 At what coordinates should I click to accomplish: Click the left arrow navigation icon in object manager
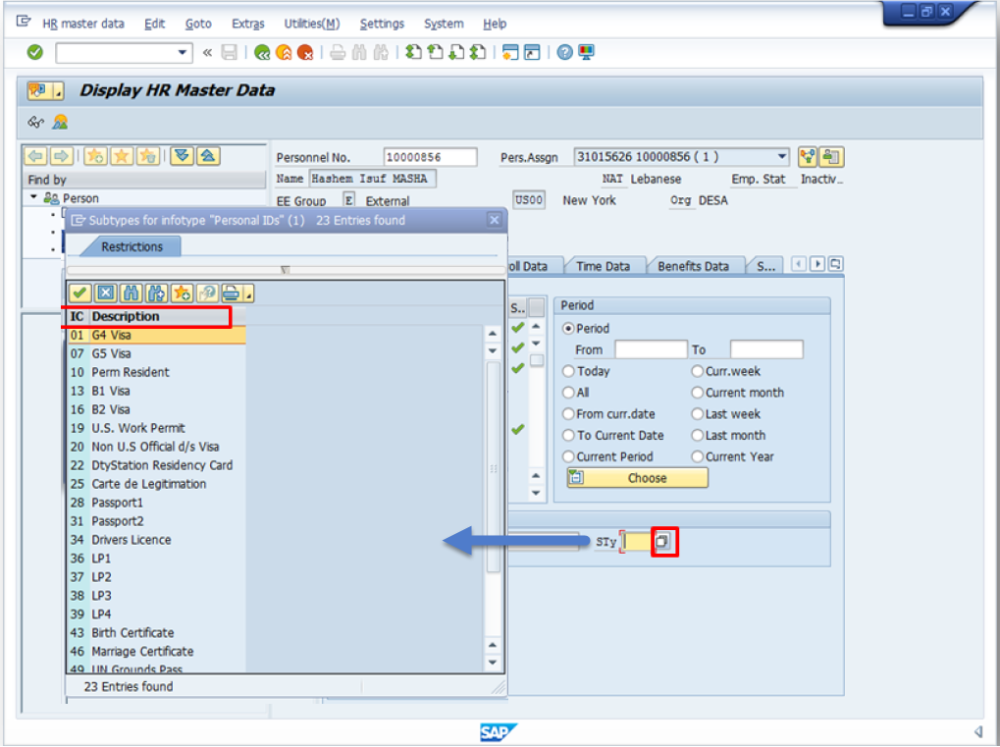pyautogui.click(x=36, y=156)
